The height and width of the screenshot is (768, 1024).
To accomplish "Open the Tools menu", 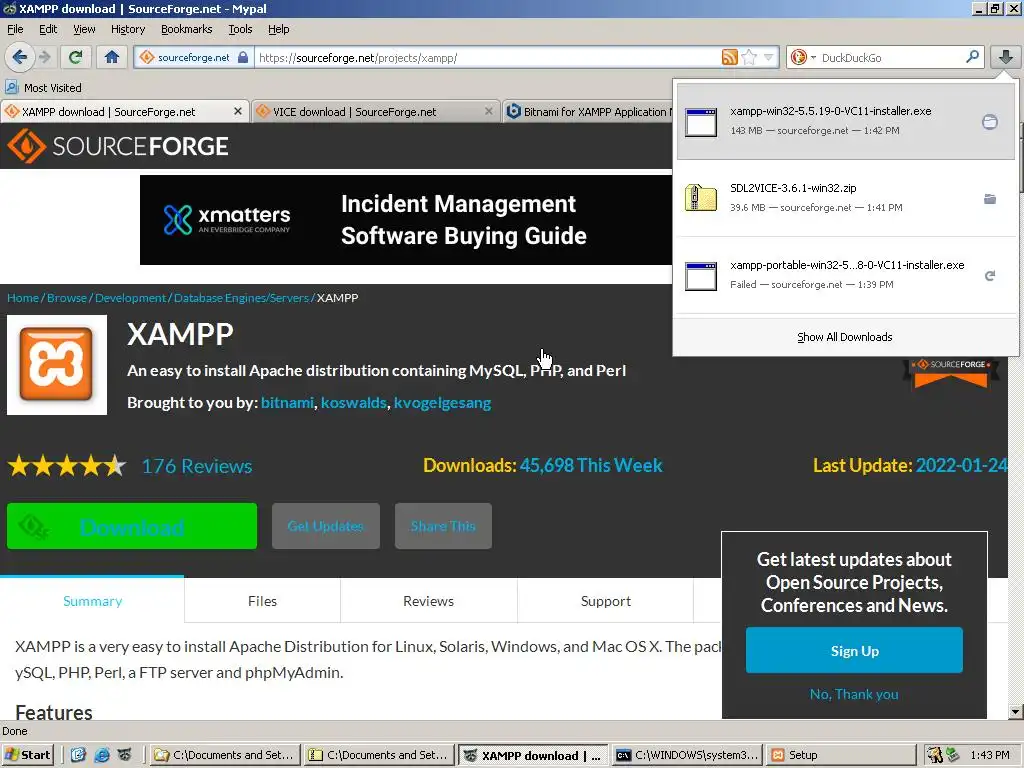I will 240,29.
